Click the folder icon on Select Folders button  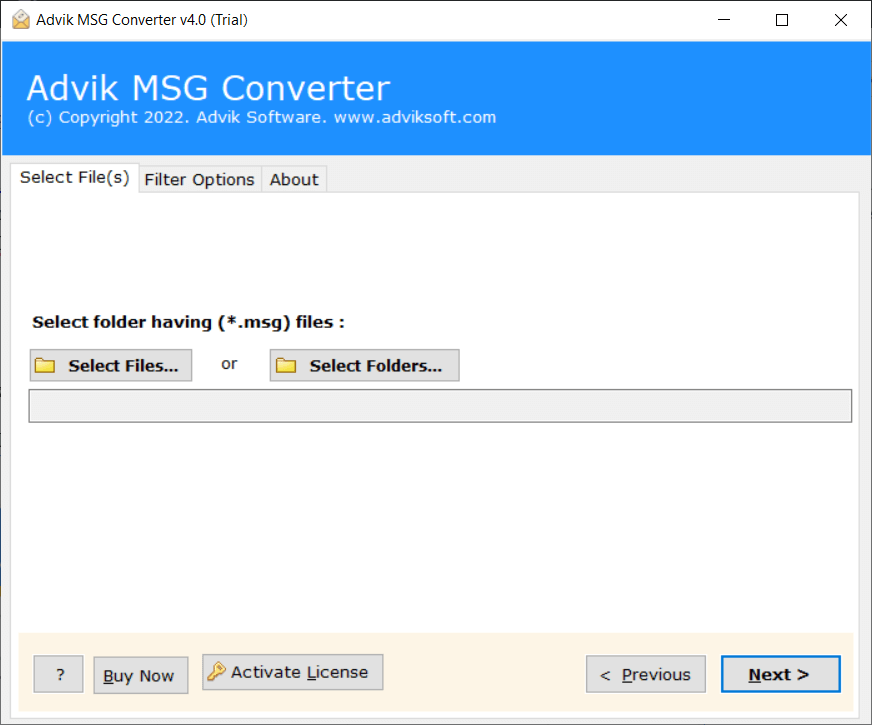click(x=286, y=365)
